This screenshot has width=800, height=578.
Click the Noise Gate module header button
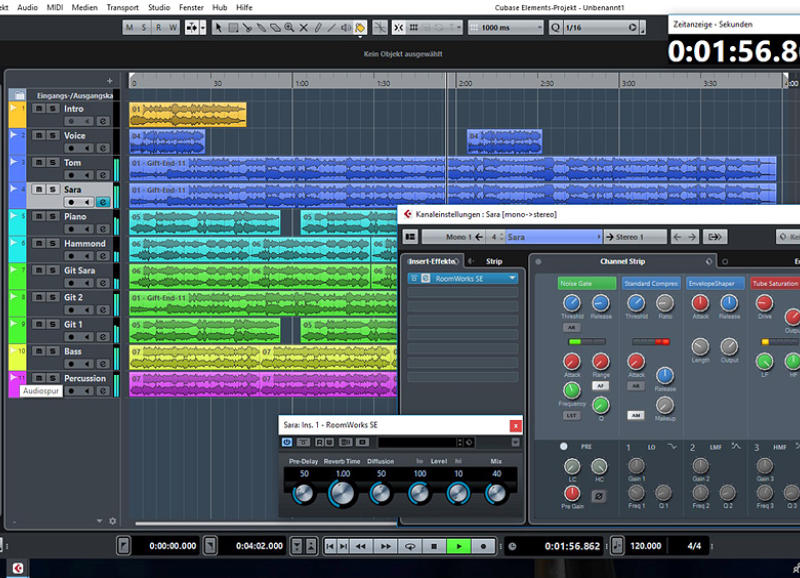[x=586, y=284]
